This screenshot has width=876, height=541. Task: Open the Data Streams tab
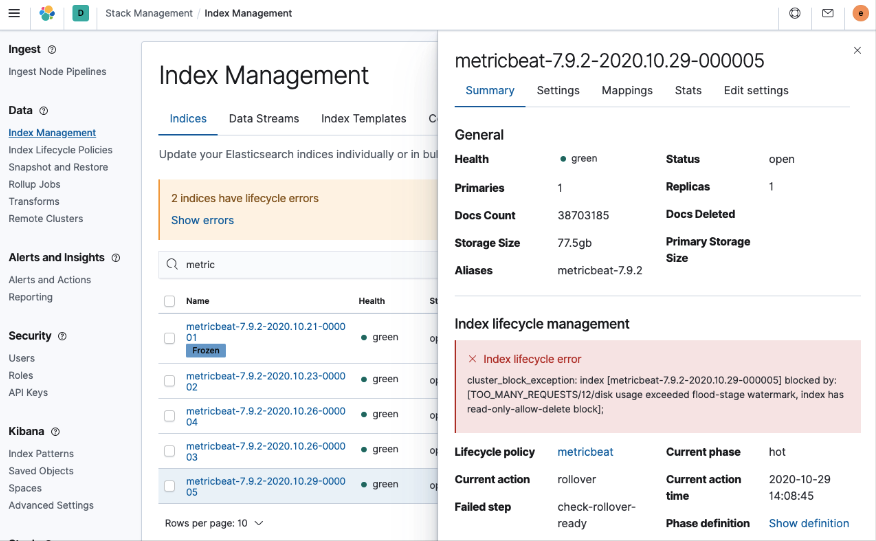click(264, 118)
